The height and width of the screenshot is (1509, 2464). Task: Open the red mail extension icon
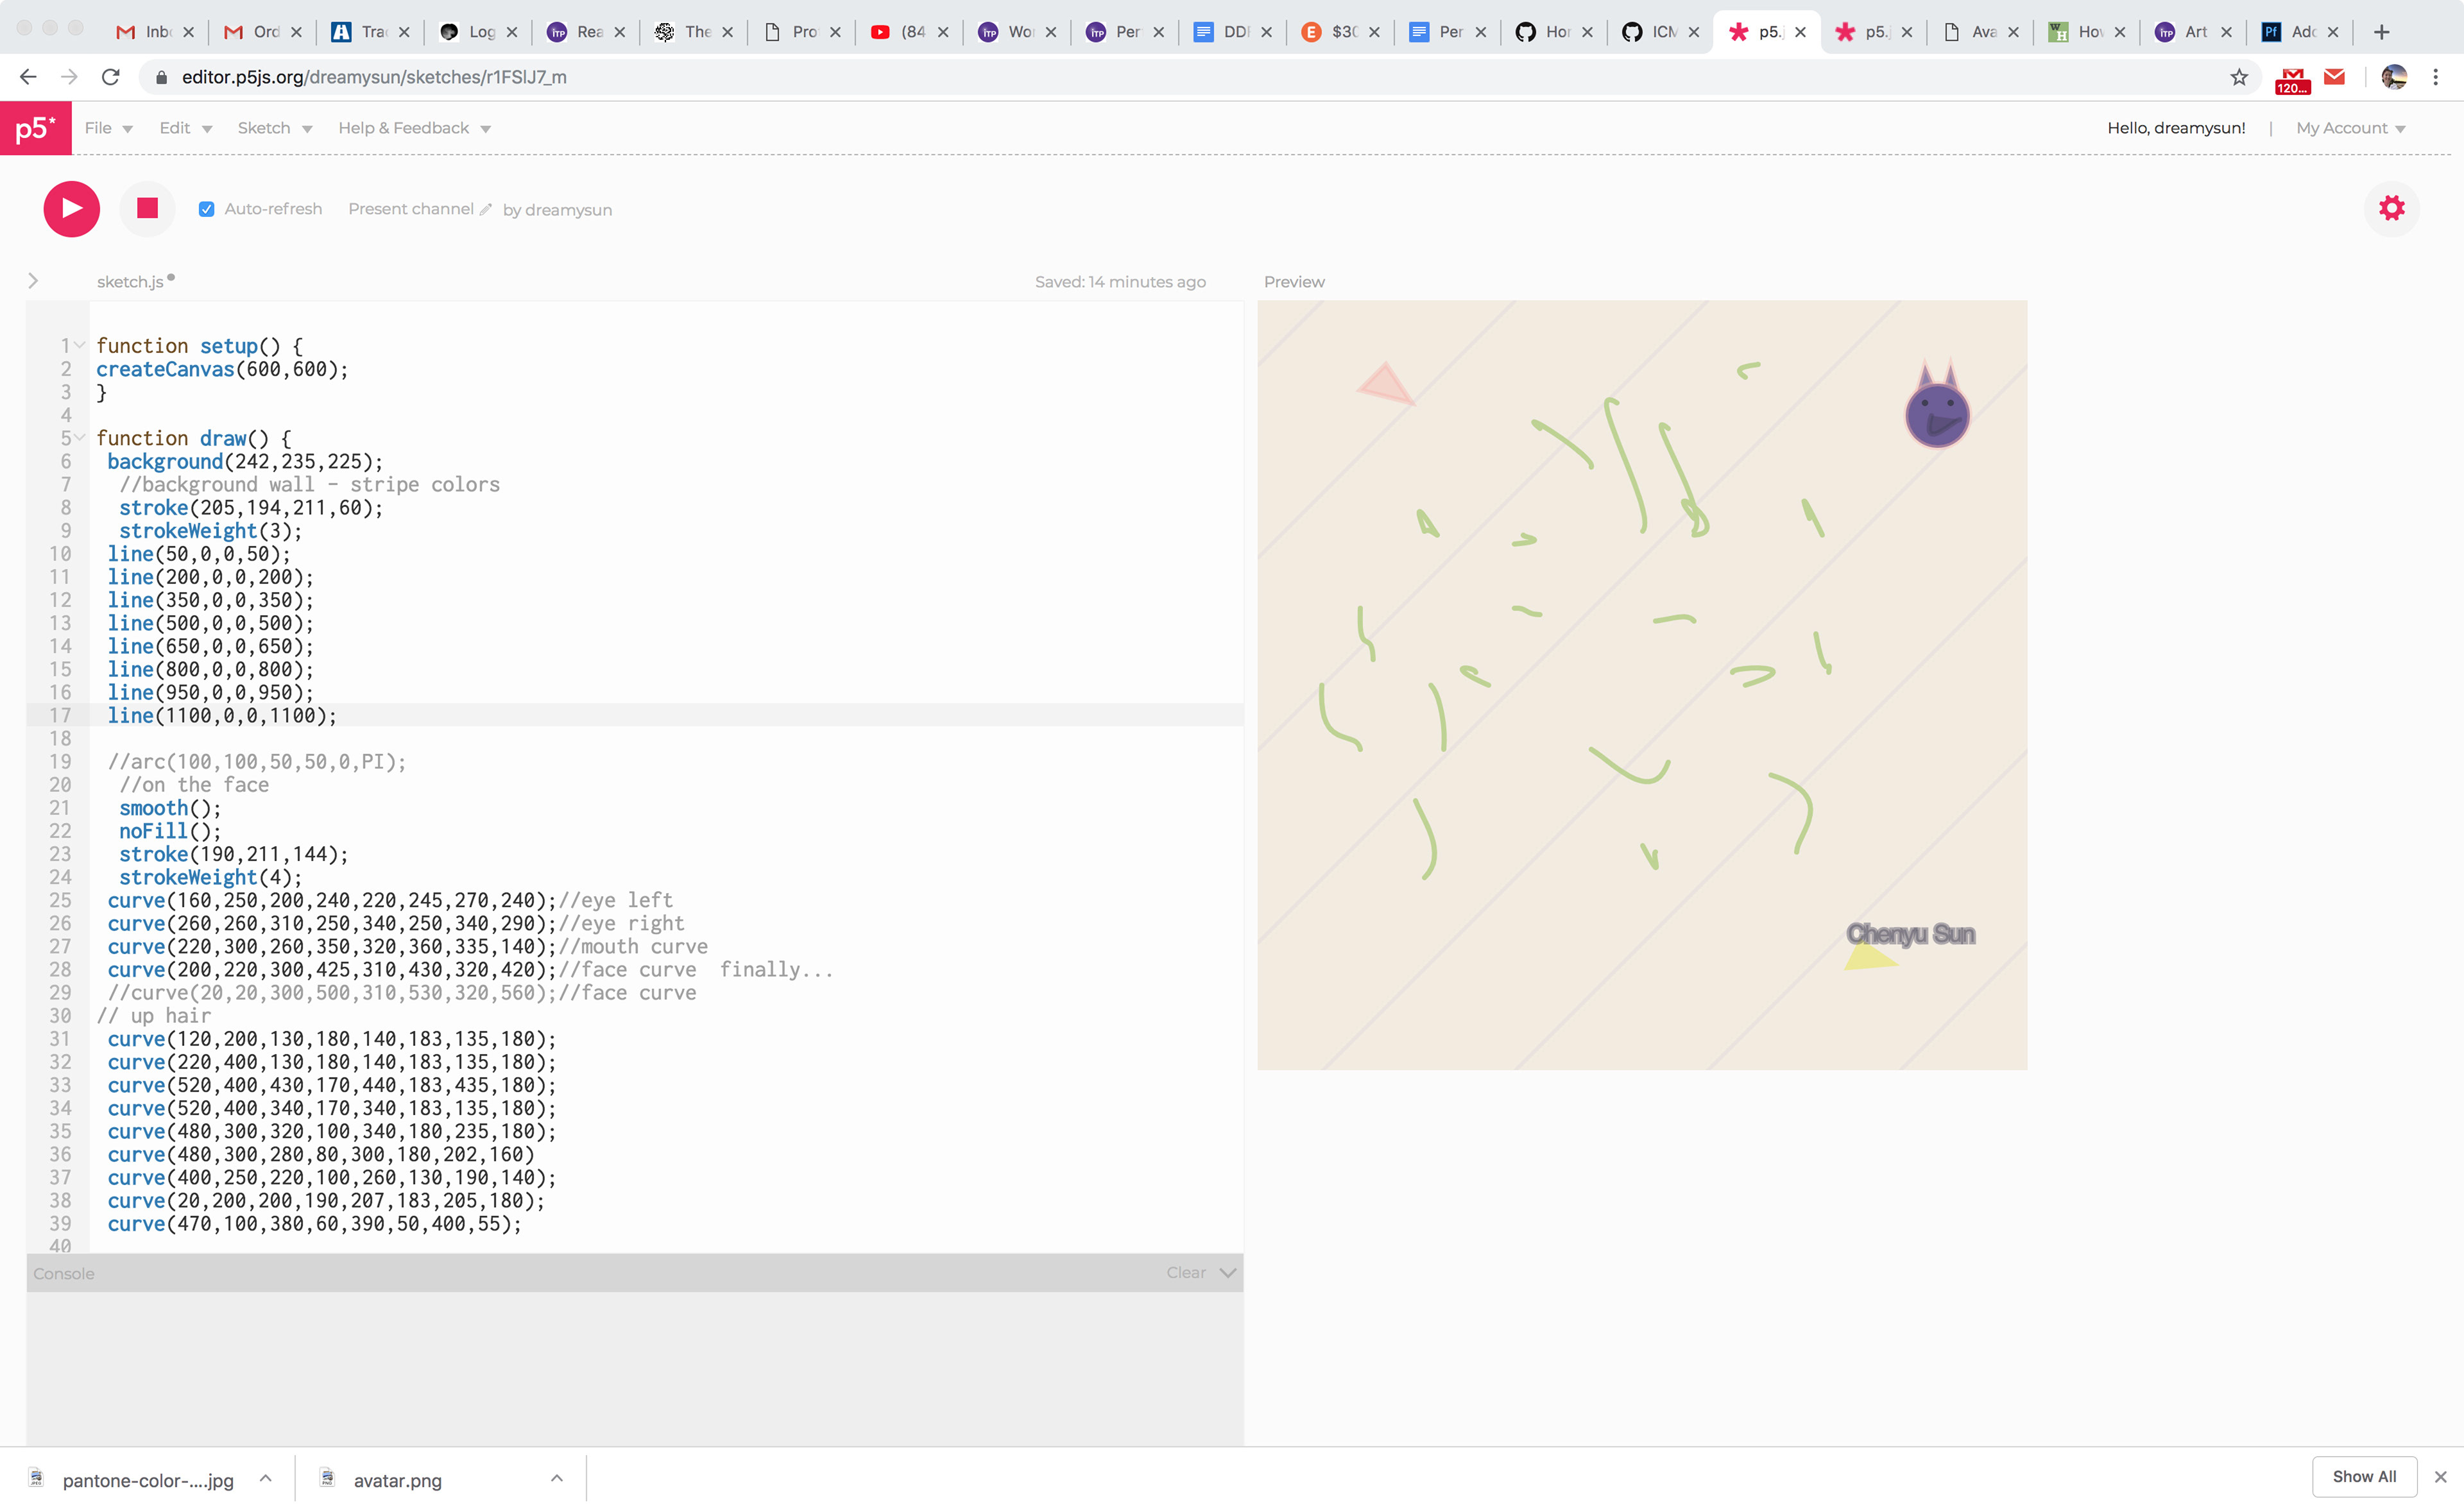coord(2334,76)
